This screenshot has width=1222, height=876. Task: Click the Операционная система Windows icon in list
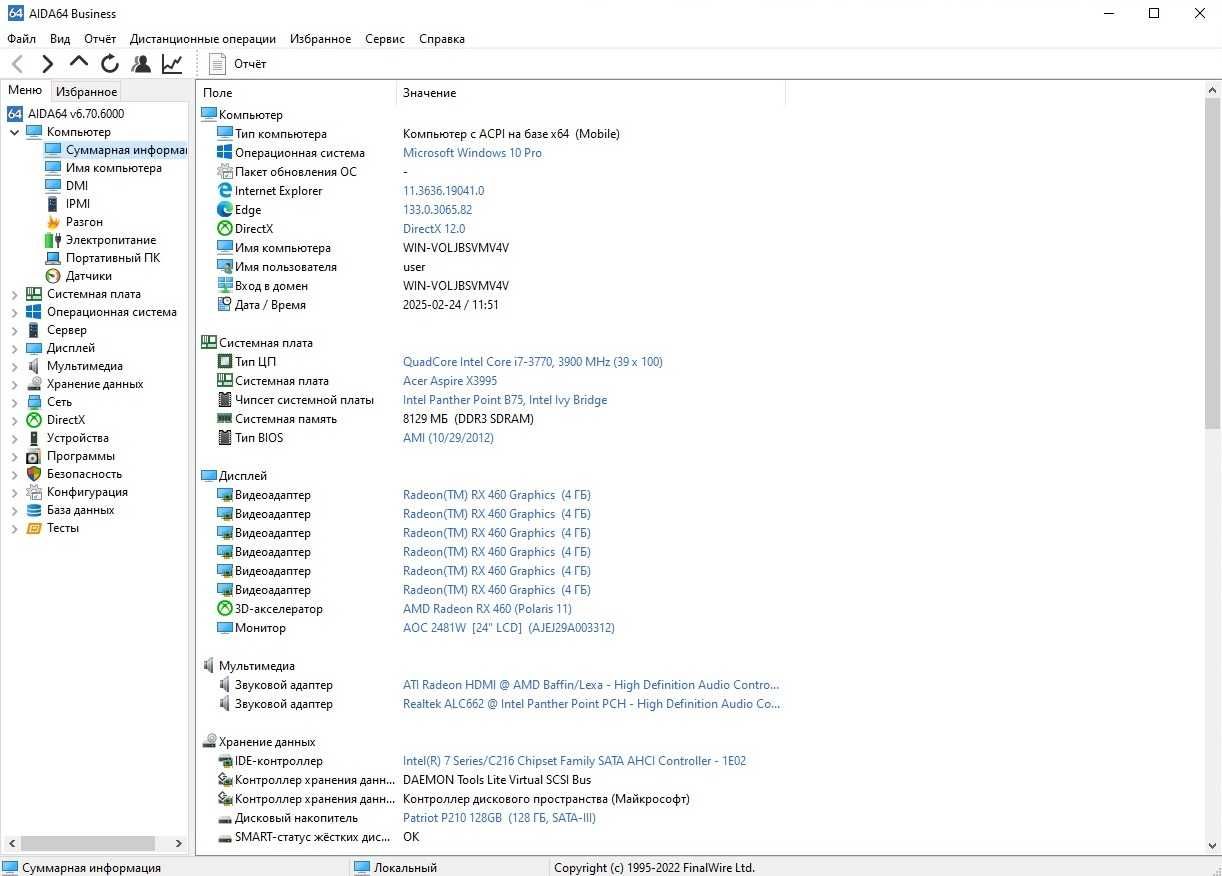[225, 153]
